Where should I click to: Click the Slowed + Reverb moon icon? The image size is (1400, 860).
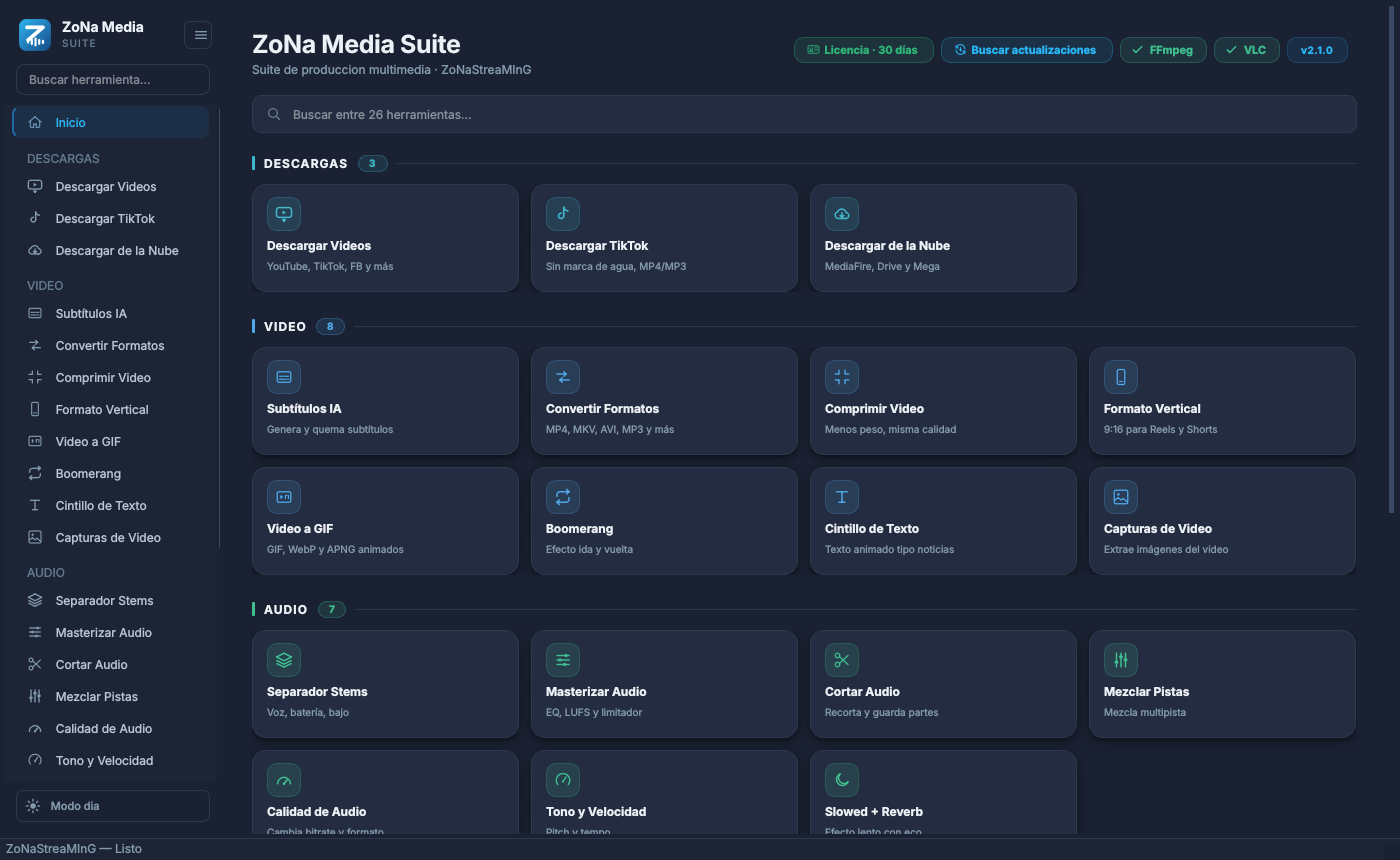click(842, 780)
